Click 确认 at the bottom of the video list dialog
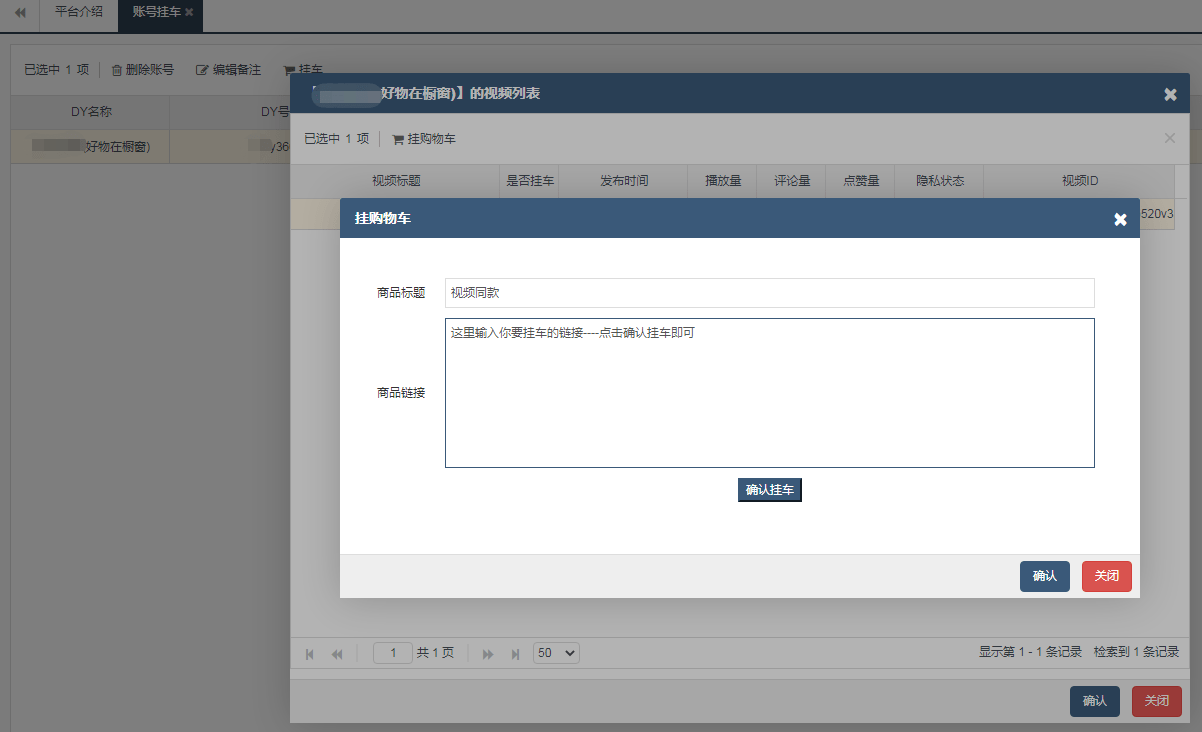1202x732 pixels. (1095, 701)
